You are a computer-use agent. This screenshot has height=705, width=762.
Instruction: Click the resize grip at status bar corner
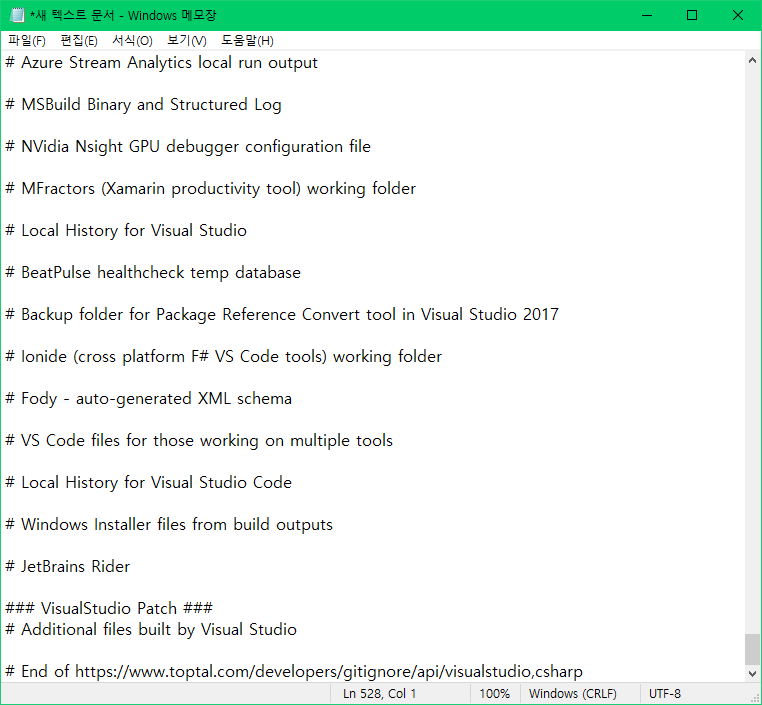pyautogui.click(x=755, y=698)
